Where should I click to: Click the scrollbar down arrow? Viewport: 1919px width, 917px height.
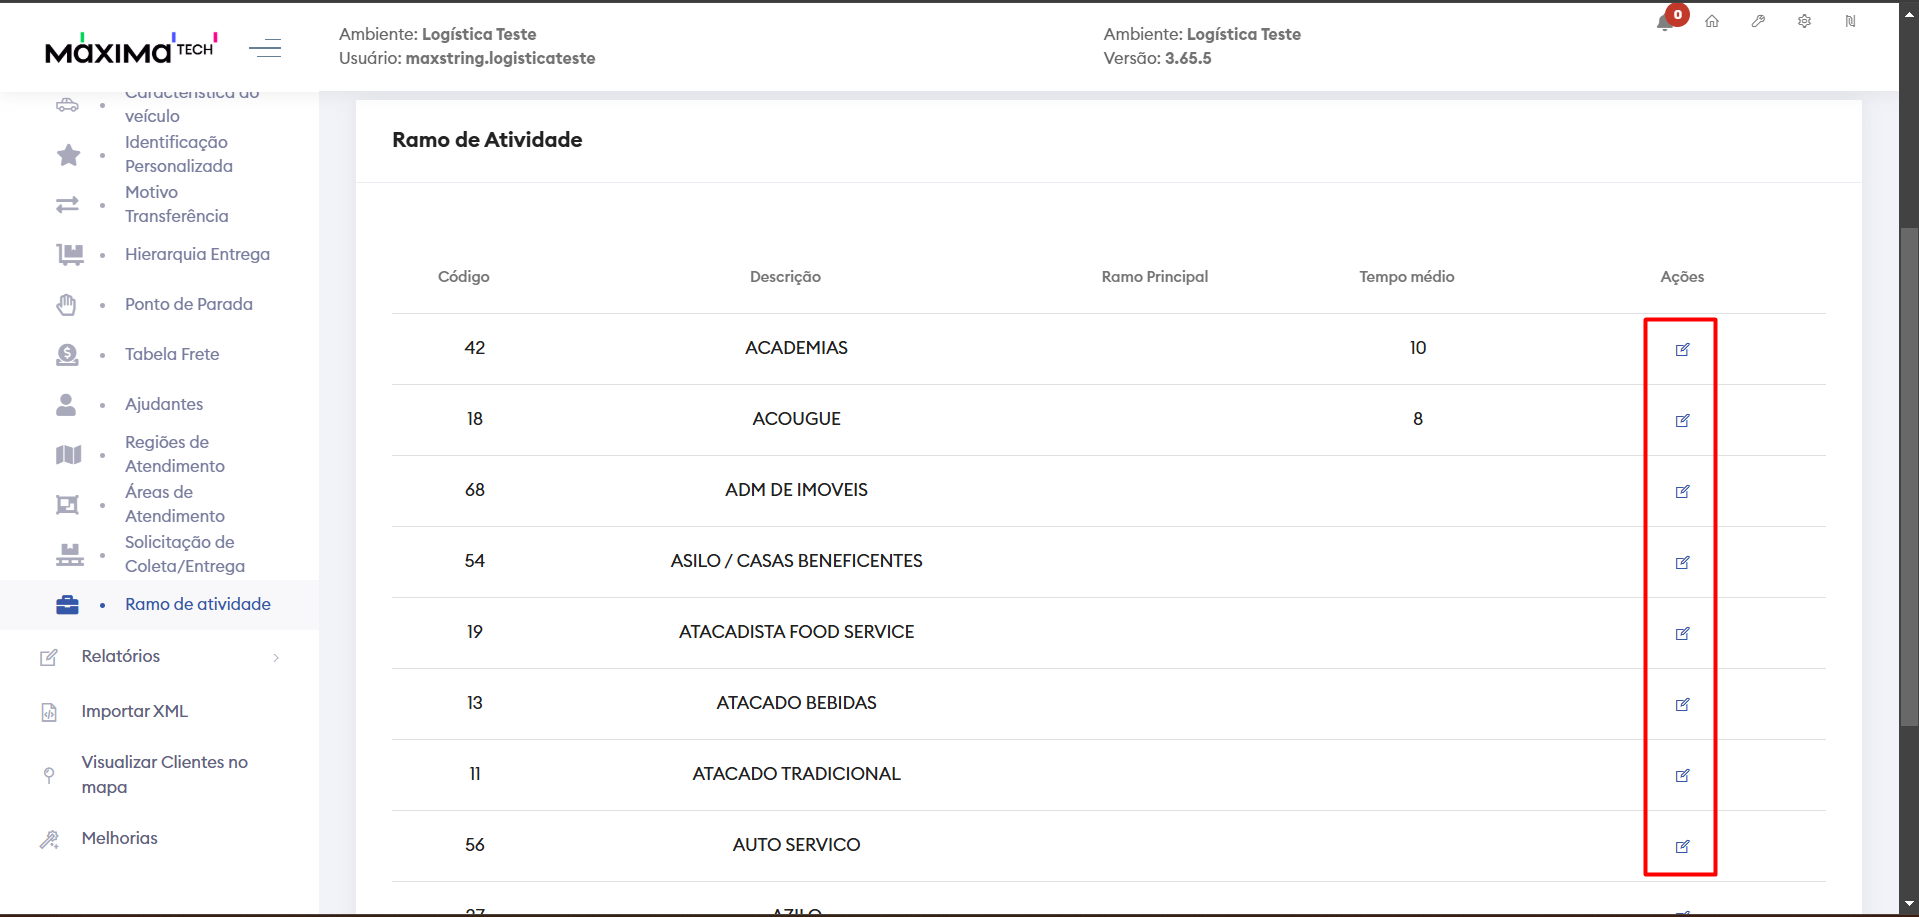pos(1909,905)
